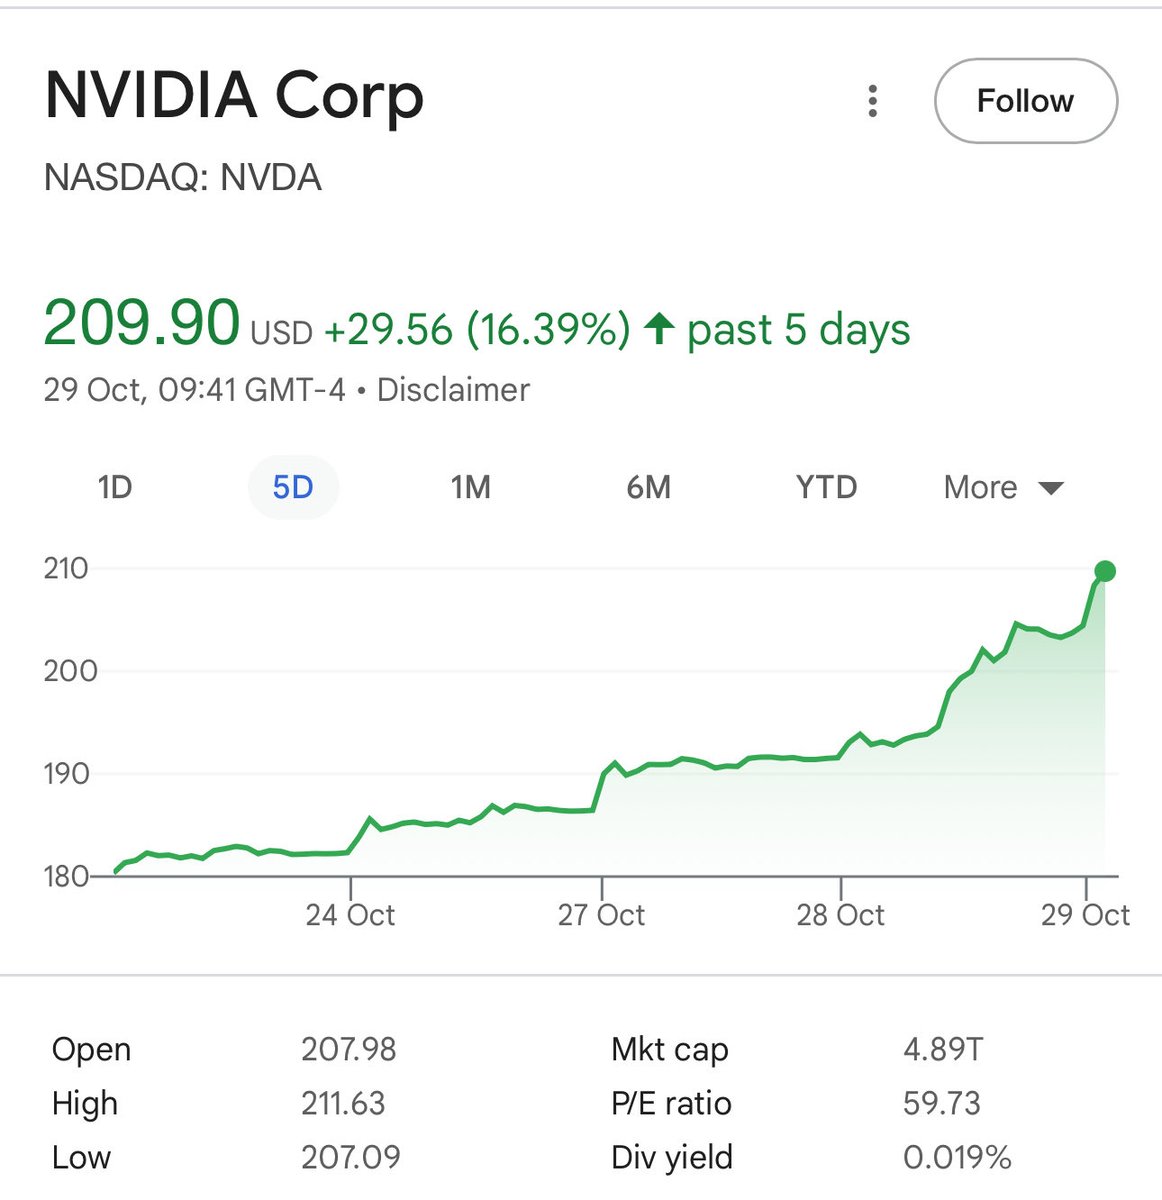Open the Disclaimer link
This screenshot has height=1200, width=1162.
[x=453, y=389]
